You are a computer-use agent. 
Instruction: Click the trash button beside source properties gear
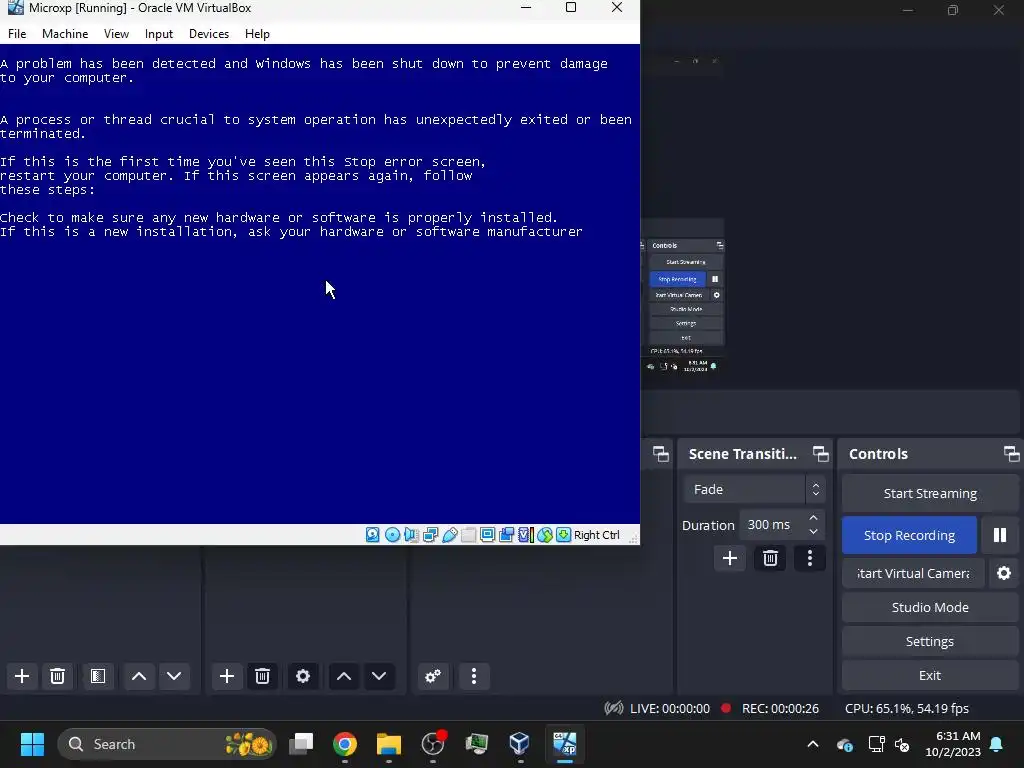click(x=262, y=676)
